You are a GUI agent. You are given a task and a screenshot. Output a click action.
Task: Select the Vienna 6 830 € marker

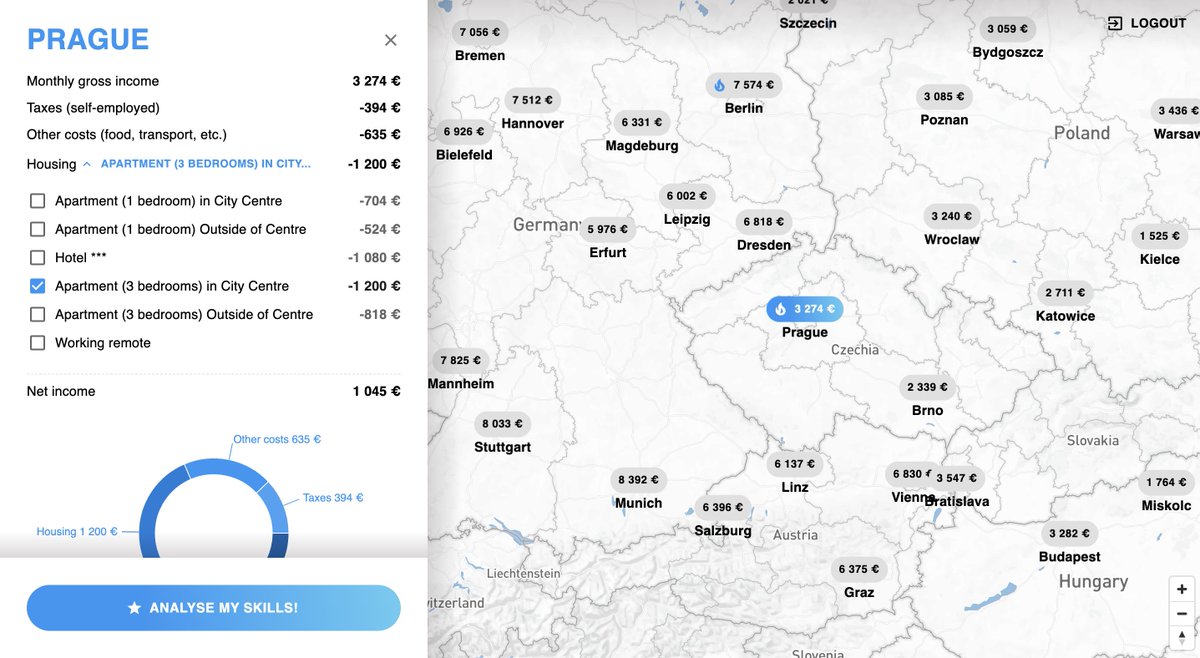tap(908, 475)
